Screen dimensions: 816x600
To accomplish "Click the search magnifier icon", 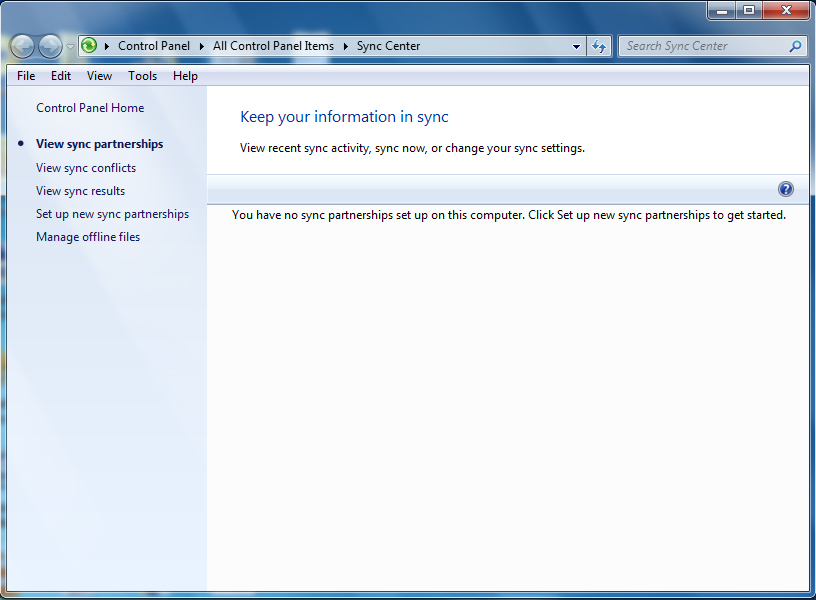I will [795, 46].
